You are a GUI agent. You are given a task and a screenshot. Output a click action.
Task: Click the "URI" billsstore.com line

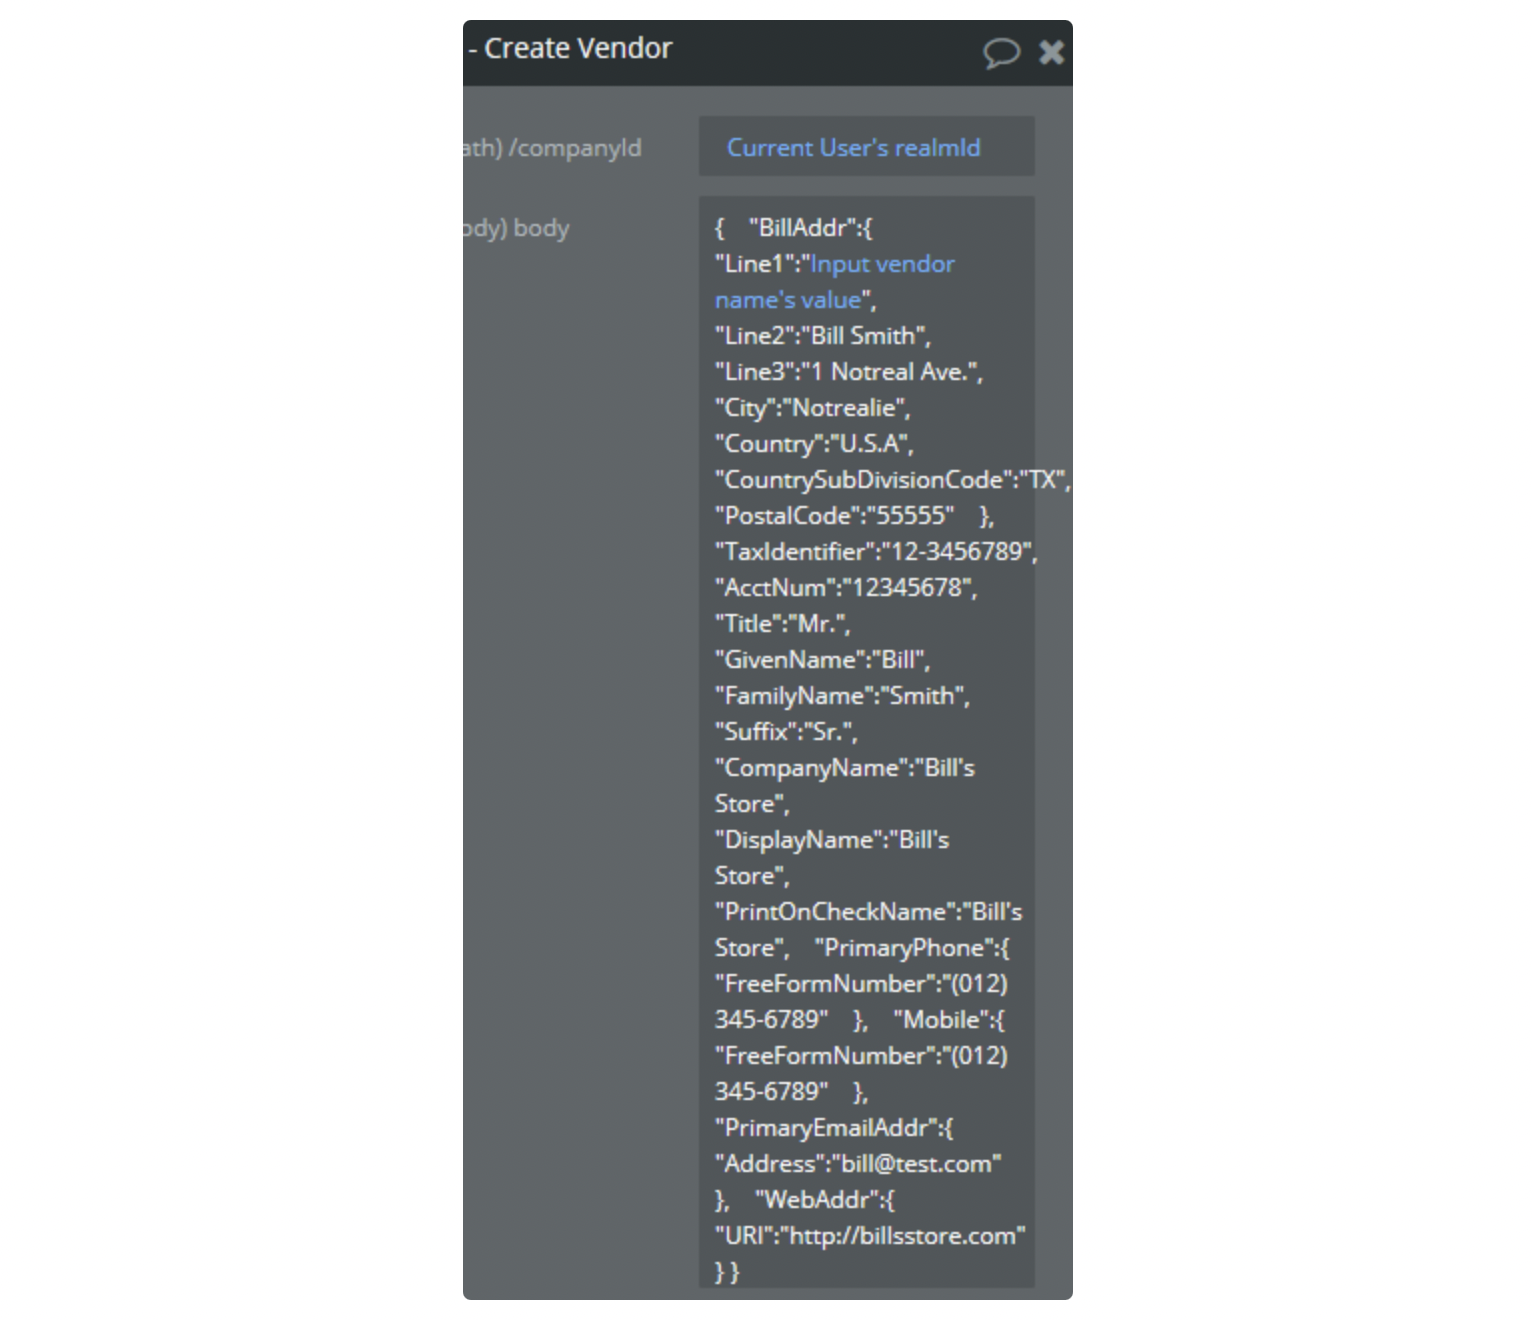point(870,1236)
